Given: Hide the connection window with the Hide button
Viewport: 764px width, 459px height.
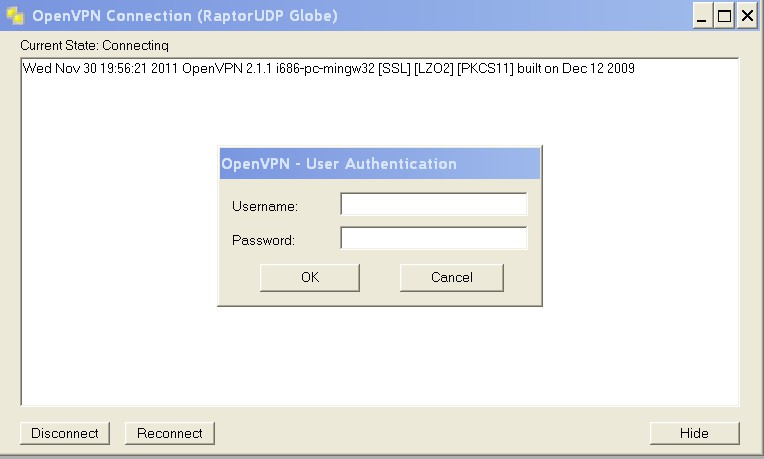Looking at the screenshot, I should (x=694, y=433).
